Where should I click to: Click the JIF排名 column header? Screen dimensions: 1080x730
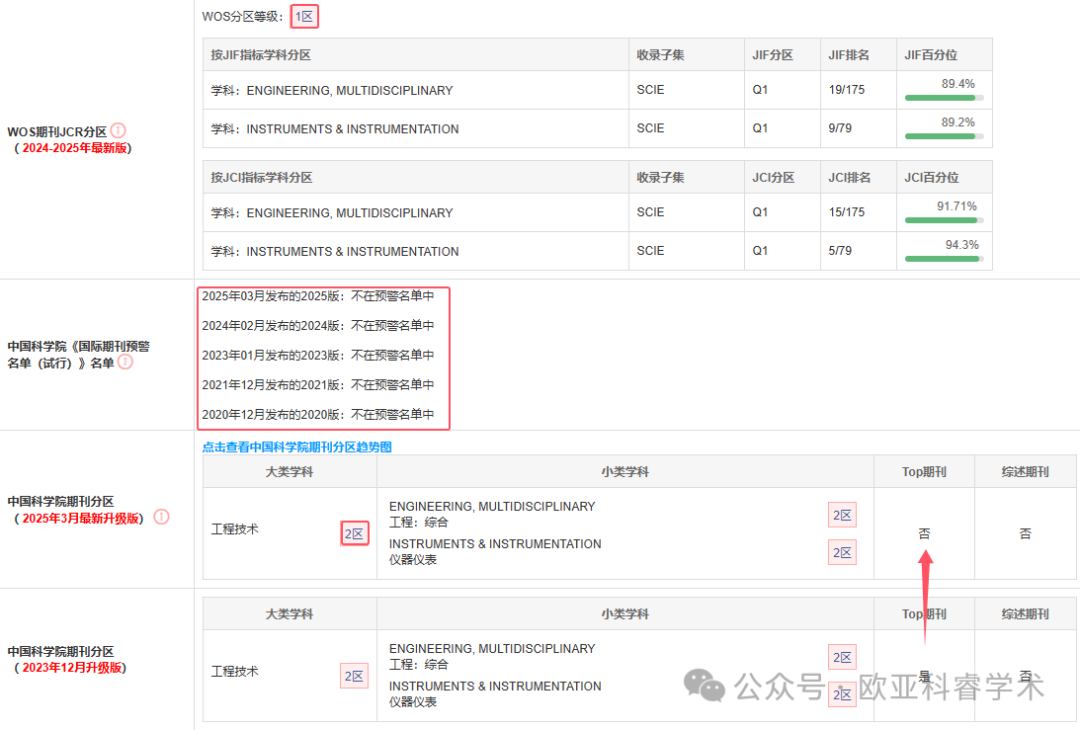pyautogui.click(x=849, y=55)
